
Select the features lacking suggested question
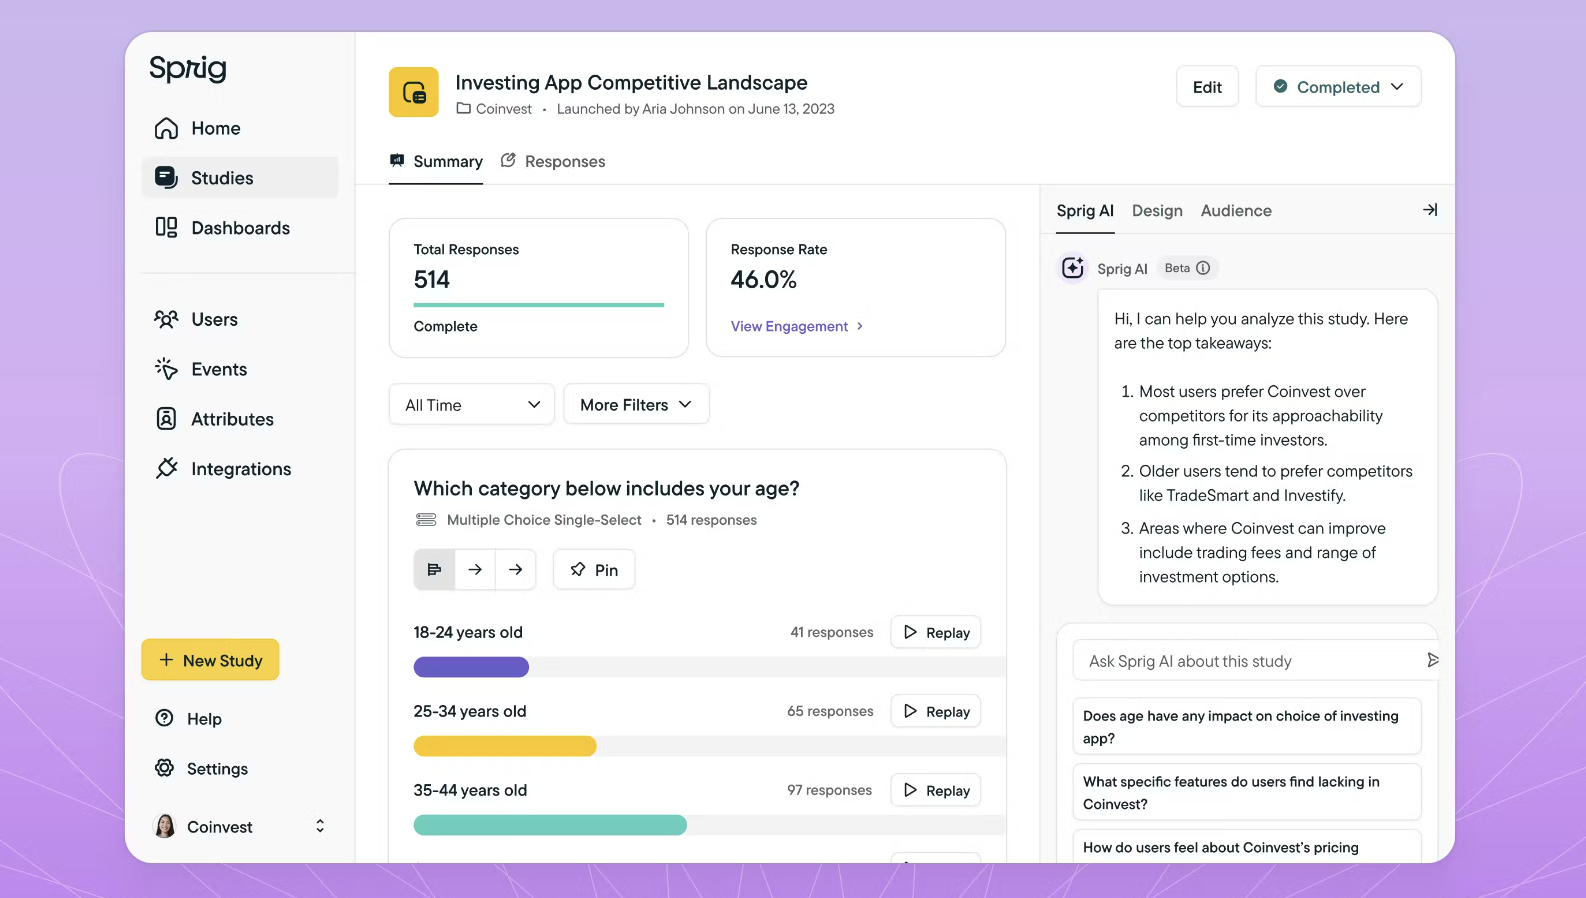(1247, 793)
